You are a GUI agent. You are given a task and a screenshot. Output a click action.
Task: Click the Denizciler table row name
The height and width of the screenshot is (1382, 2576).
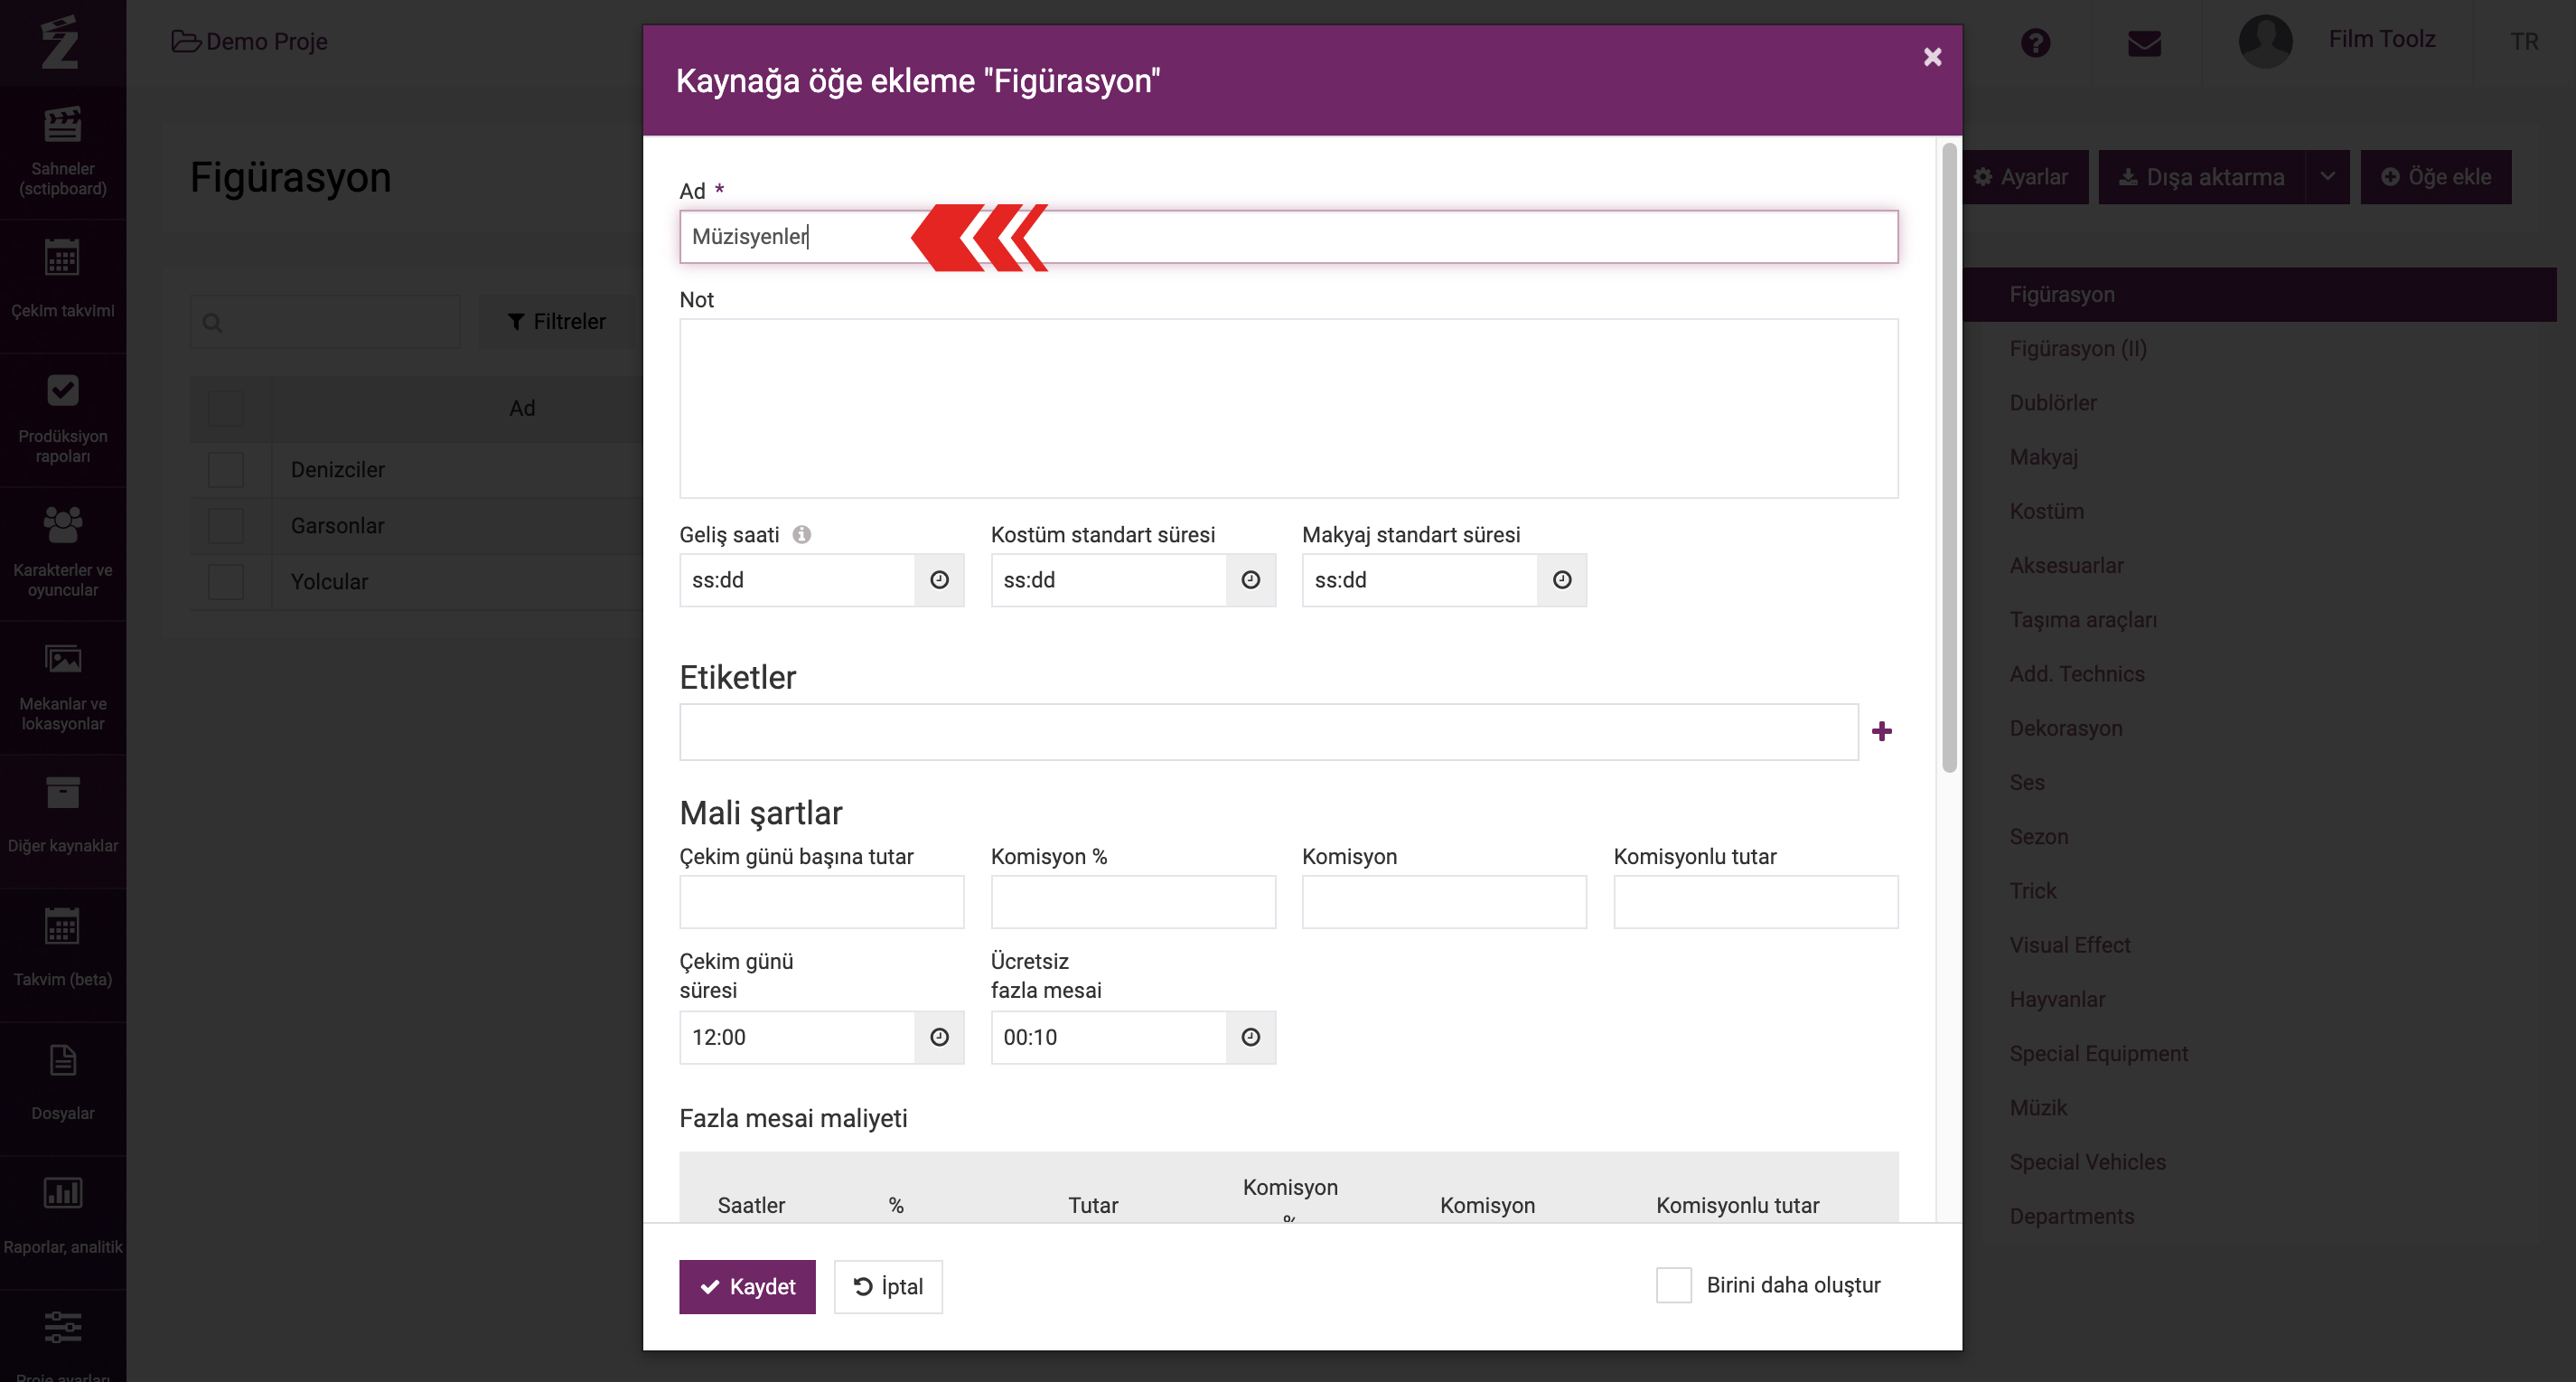[x=337, y=469]
